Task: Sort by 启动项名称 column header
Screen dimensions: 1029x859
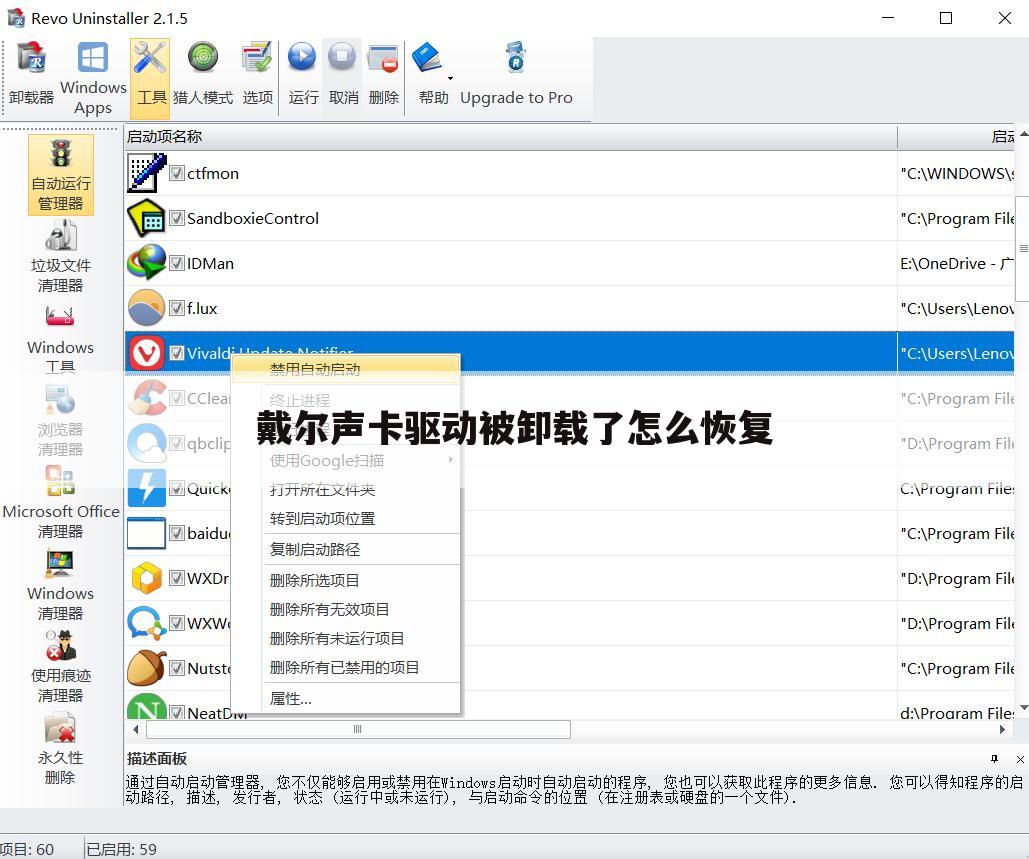Action: click(x=511, y=136)
